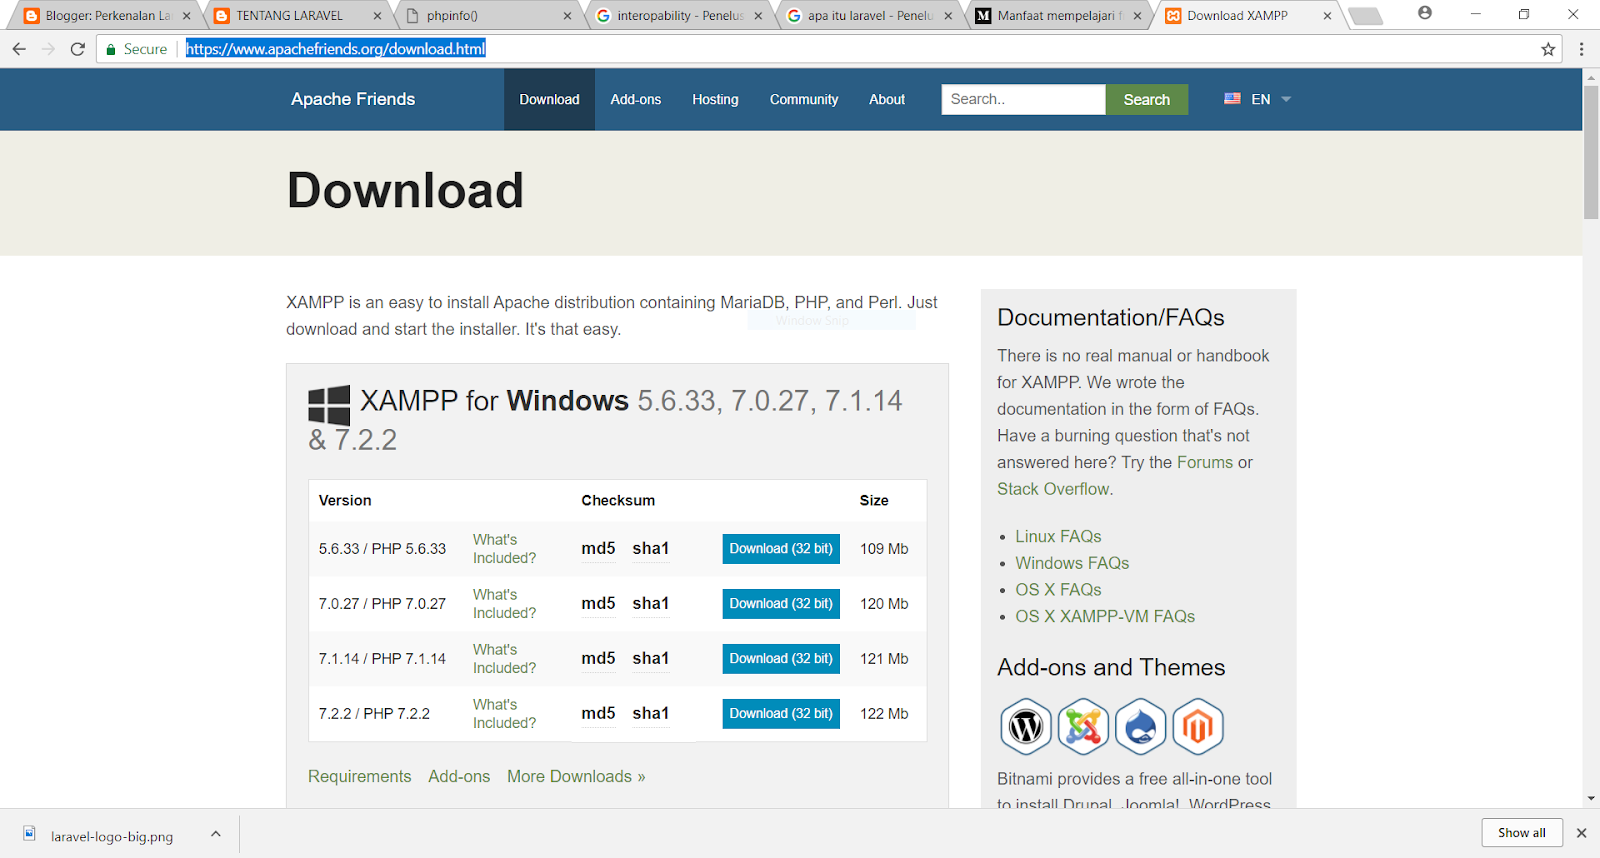The image size is (1600, 858).
Task: Show md5 checksum for version 5.6.33
Action: pos(598,549)
